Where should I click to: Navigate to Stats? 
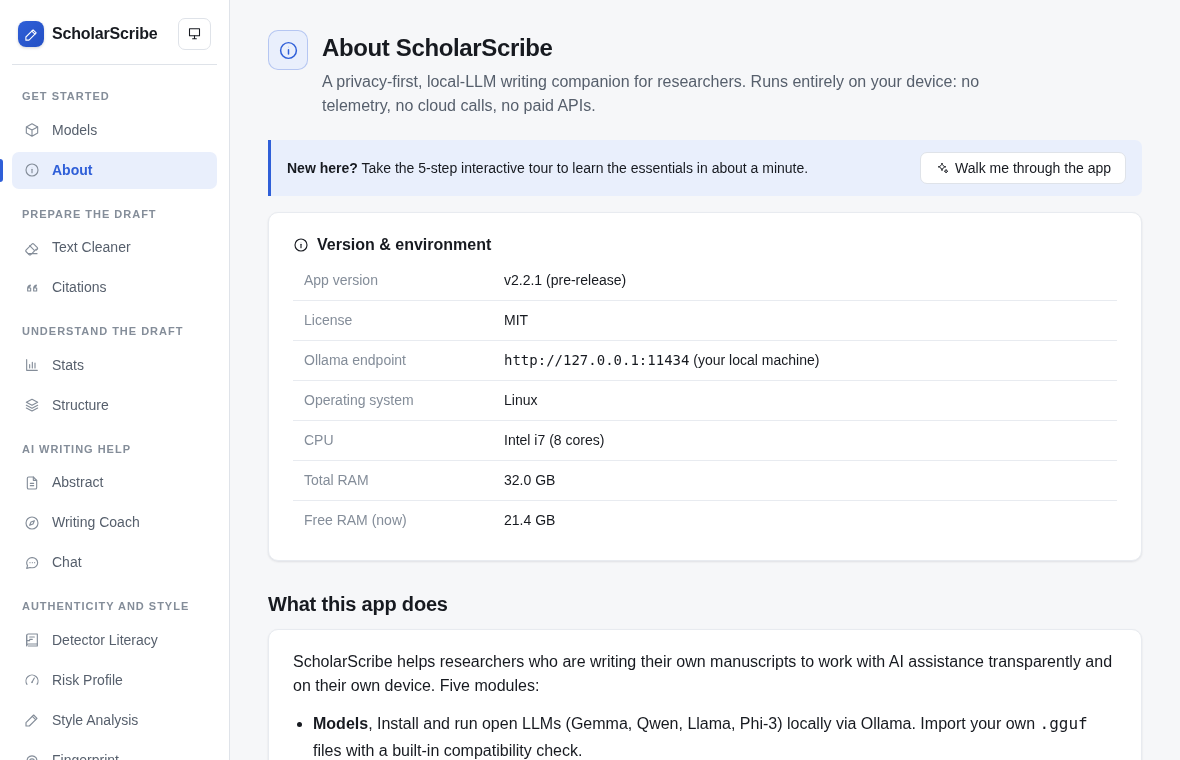(x=114, y=365)
